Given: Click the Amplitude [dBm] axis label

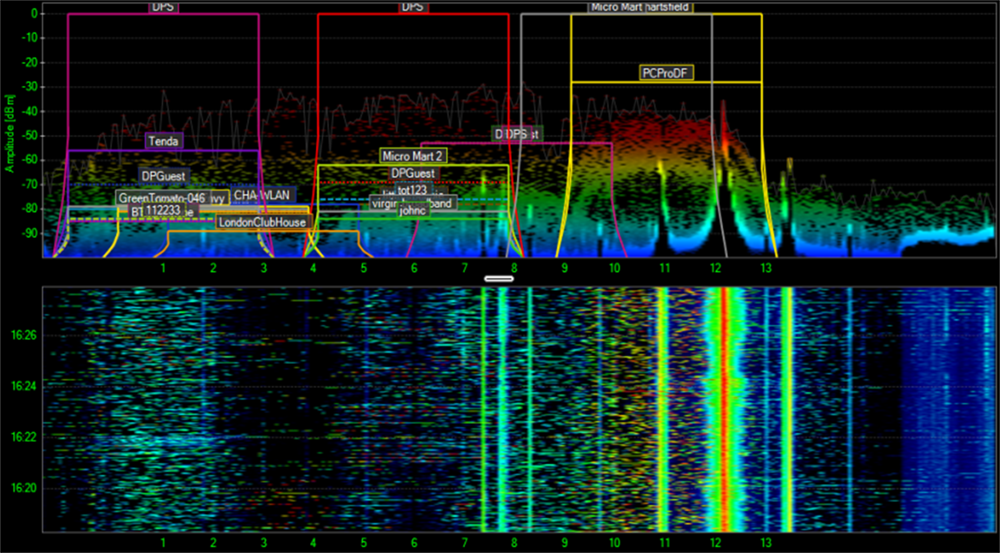Looking at the screenshot, I should (9, 130).
